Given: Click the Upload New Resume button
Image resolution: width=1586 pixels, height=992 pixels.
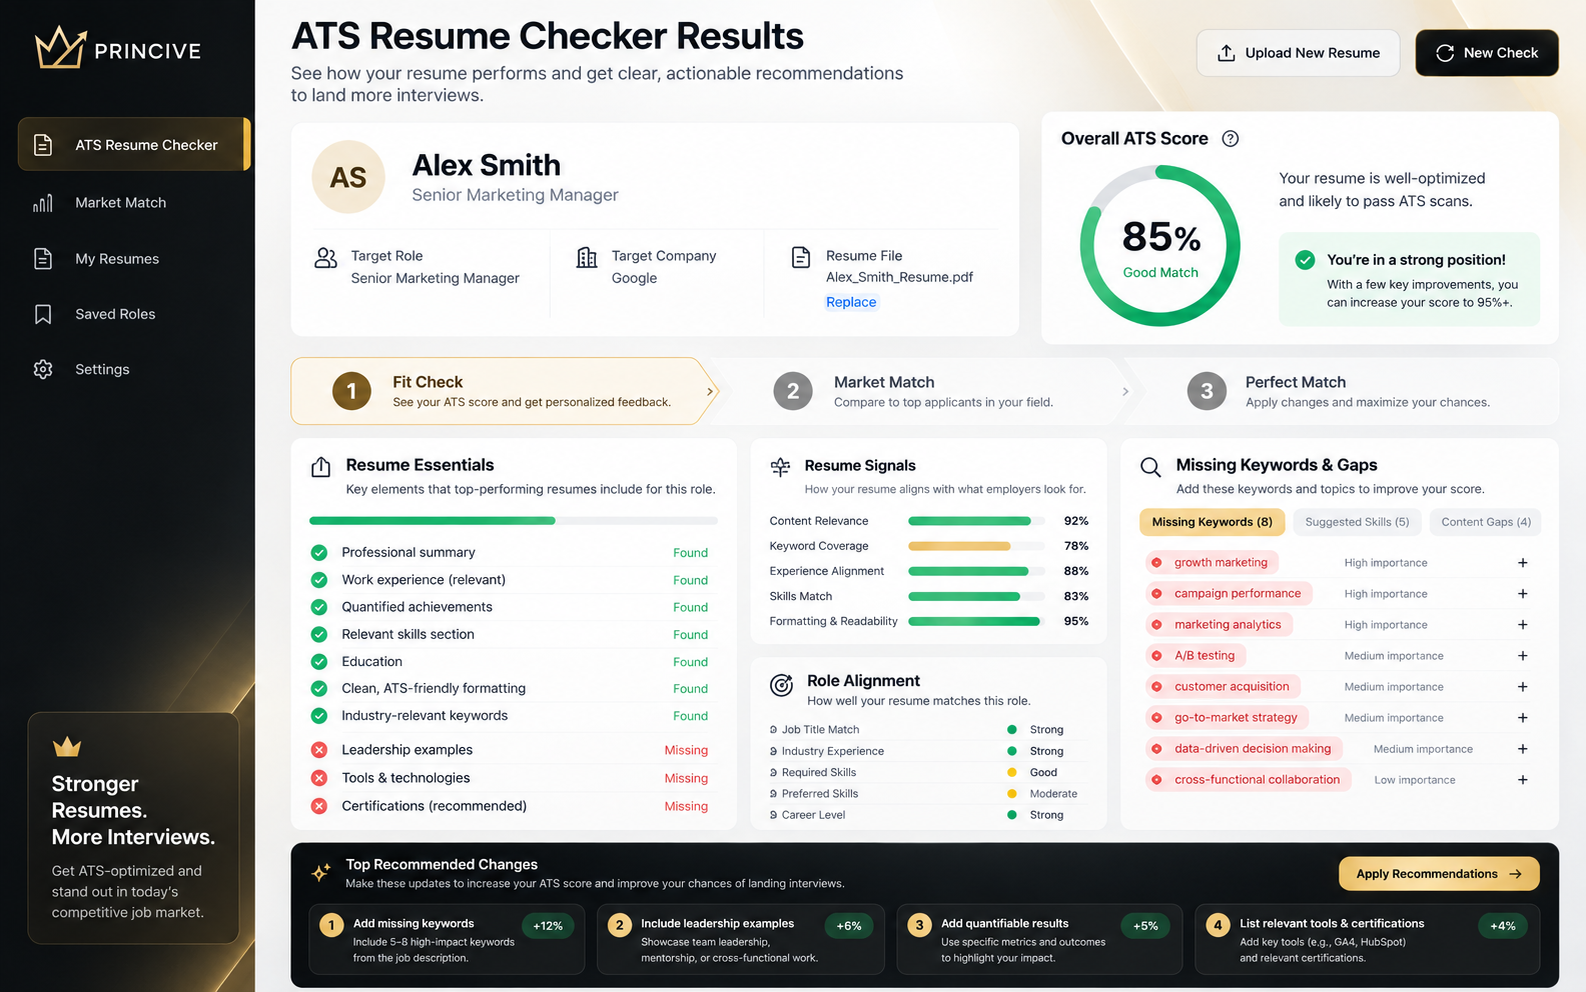Looking at the screenshot, I should (1298, 53).
